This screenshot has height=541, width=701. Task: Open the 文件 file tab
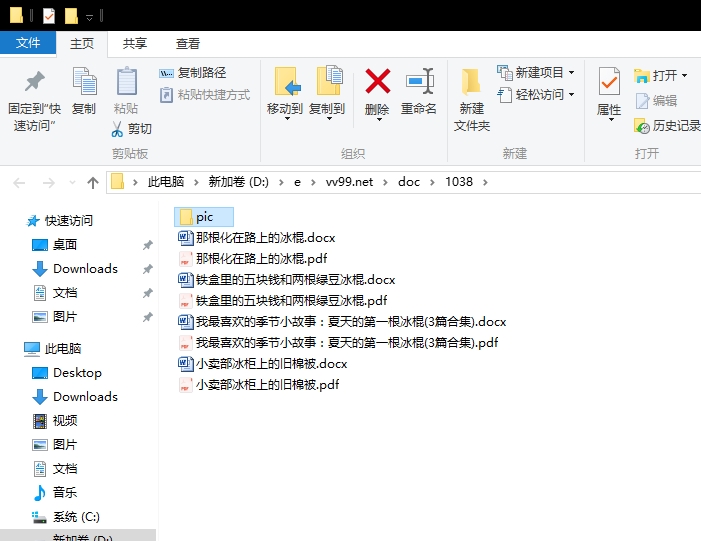[x=28, y=43]
